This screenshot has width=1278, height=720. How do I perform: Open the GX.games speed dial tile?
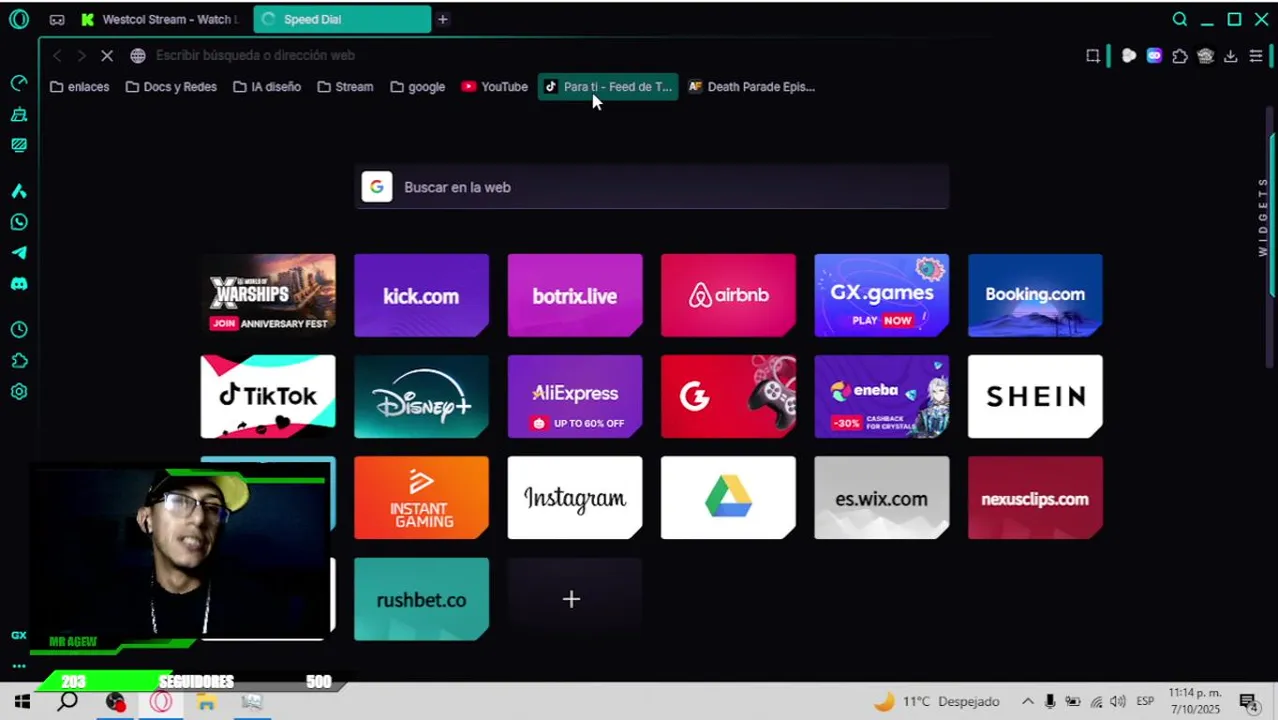881,295
